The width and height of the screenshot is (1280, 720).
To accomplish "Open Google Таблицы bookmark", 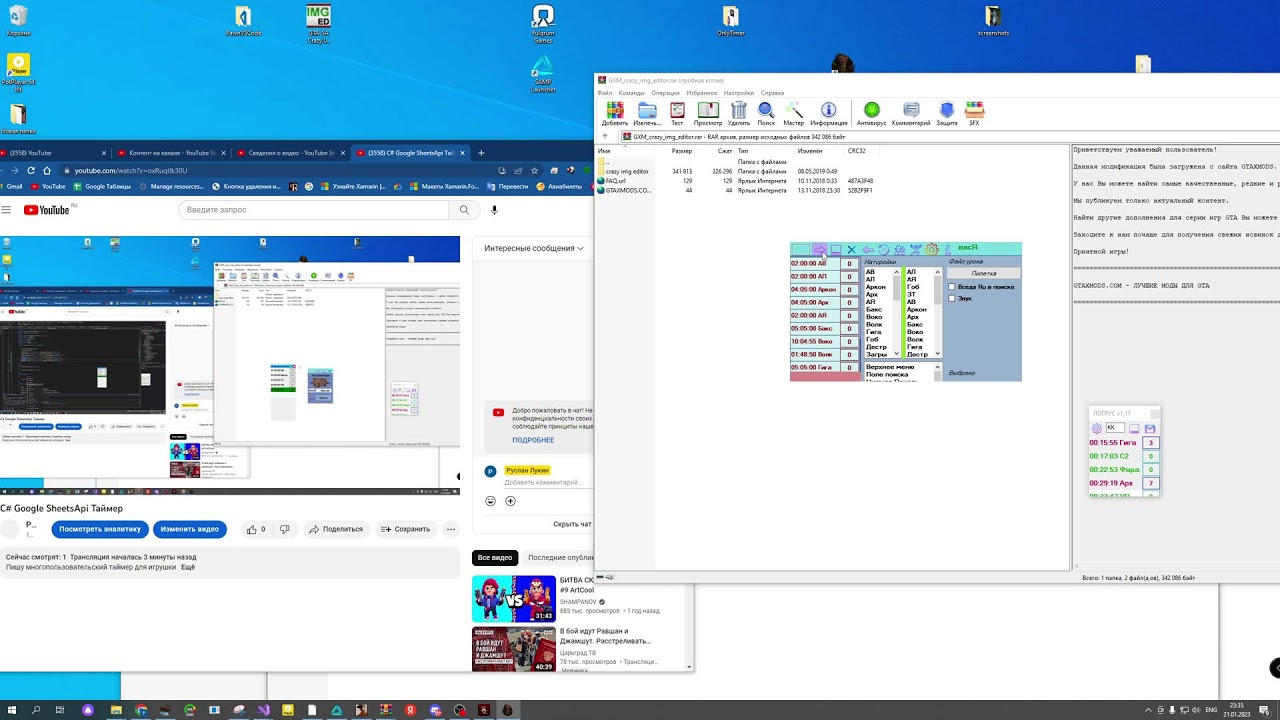I will pos(101,186).
